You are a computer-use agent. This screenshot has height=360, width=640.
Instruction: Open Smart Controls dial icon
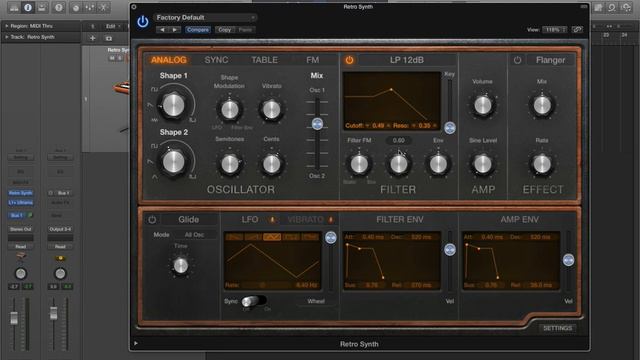(76, 7)
